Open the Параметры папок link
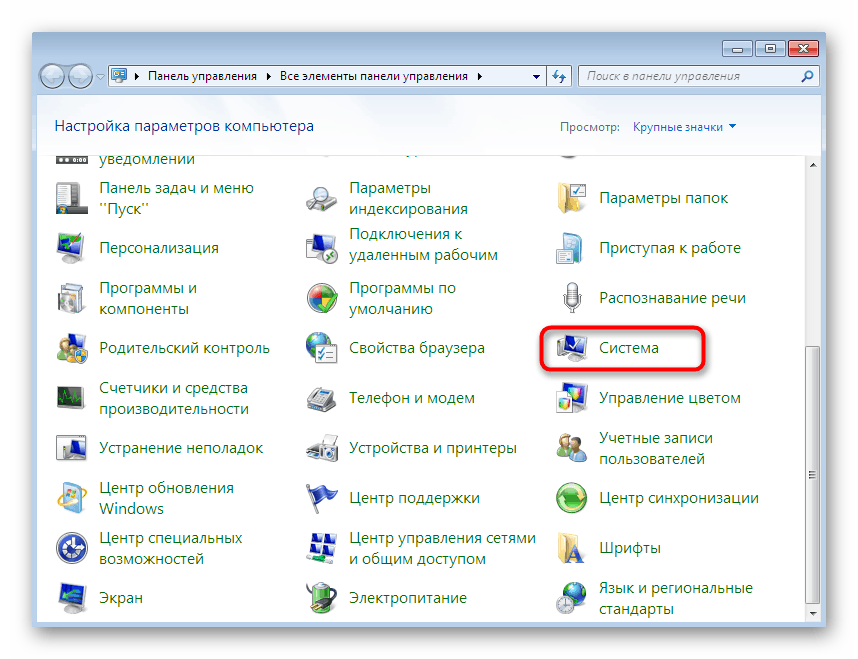This screenshot has width=858, height=659. (x=663, y=198)
